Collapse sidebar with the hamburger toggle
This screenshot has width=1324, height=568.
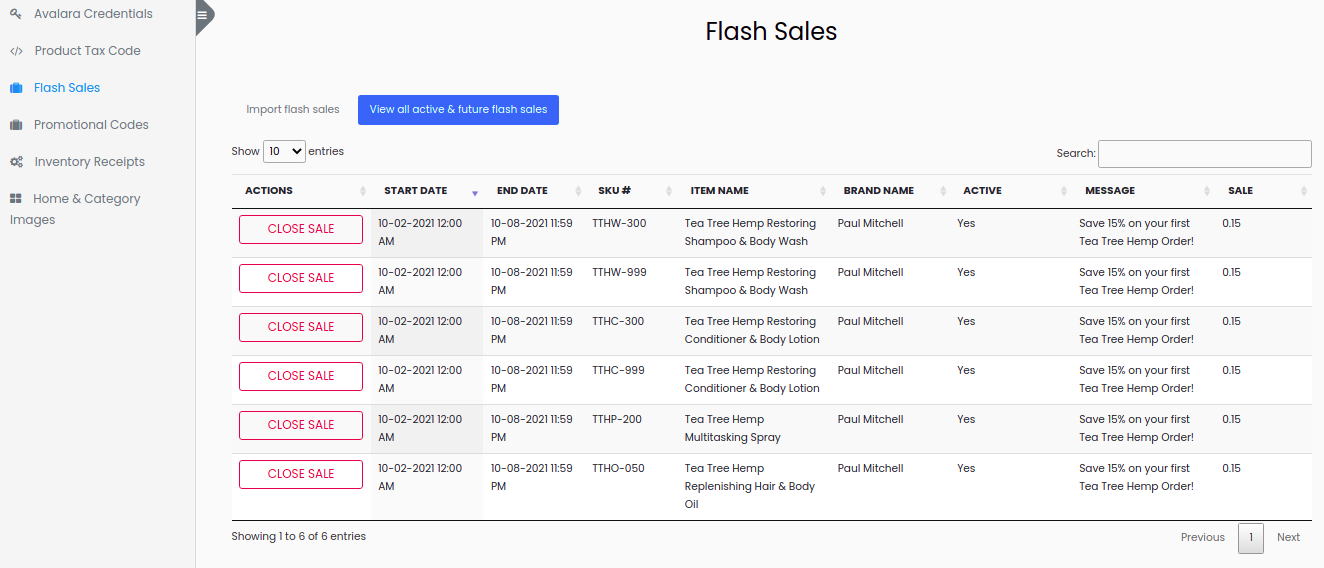point(202,15)
